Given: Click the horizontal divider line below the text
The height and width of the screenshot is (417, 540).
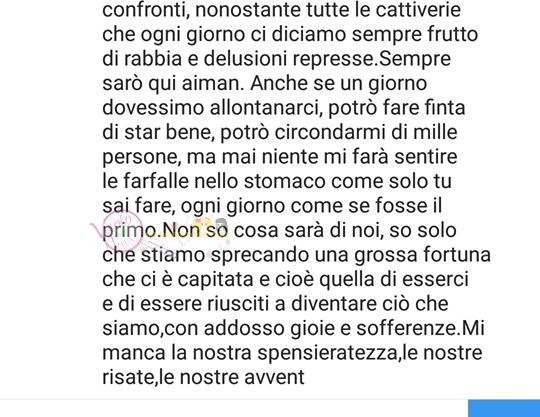Looking at the screenshot, I should point(234,399).
